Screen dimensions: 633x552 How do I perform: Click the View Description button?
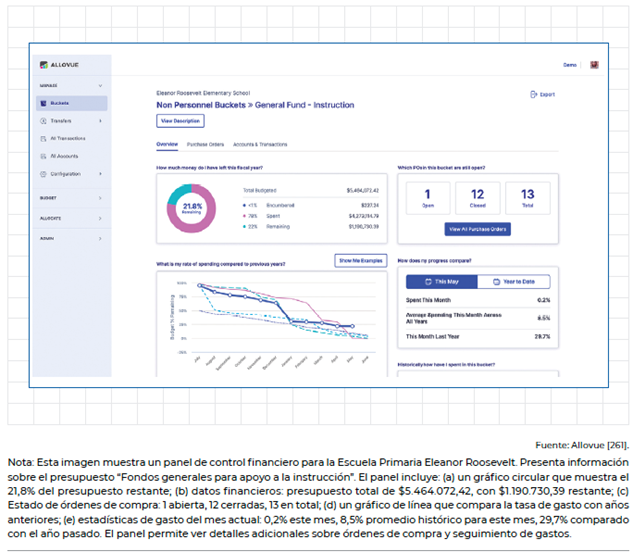[181, 121]
